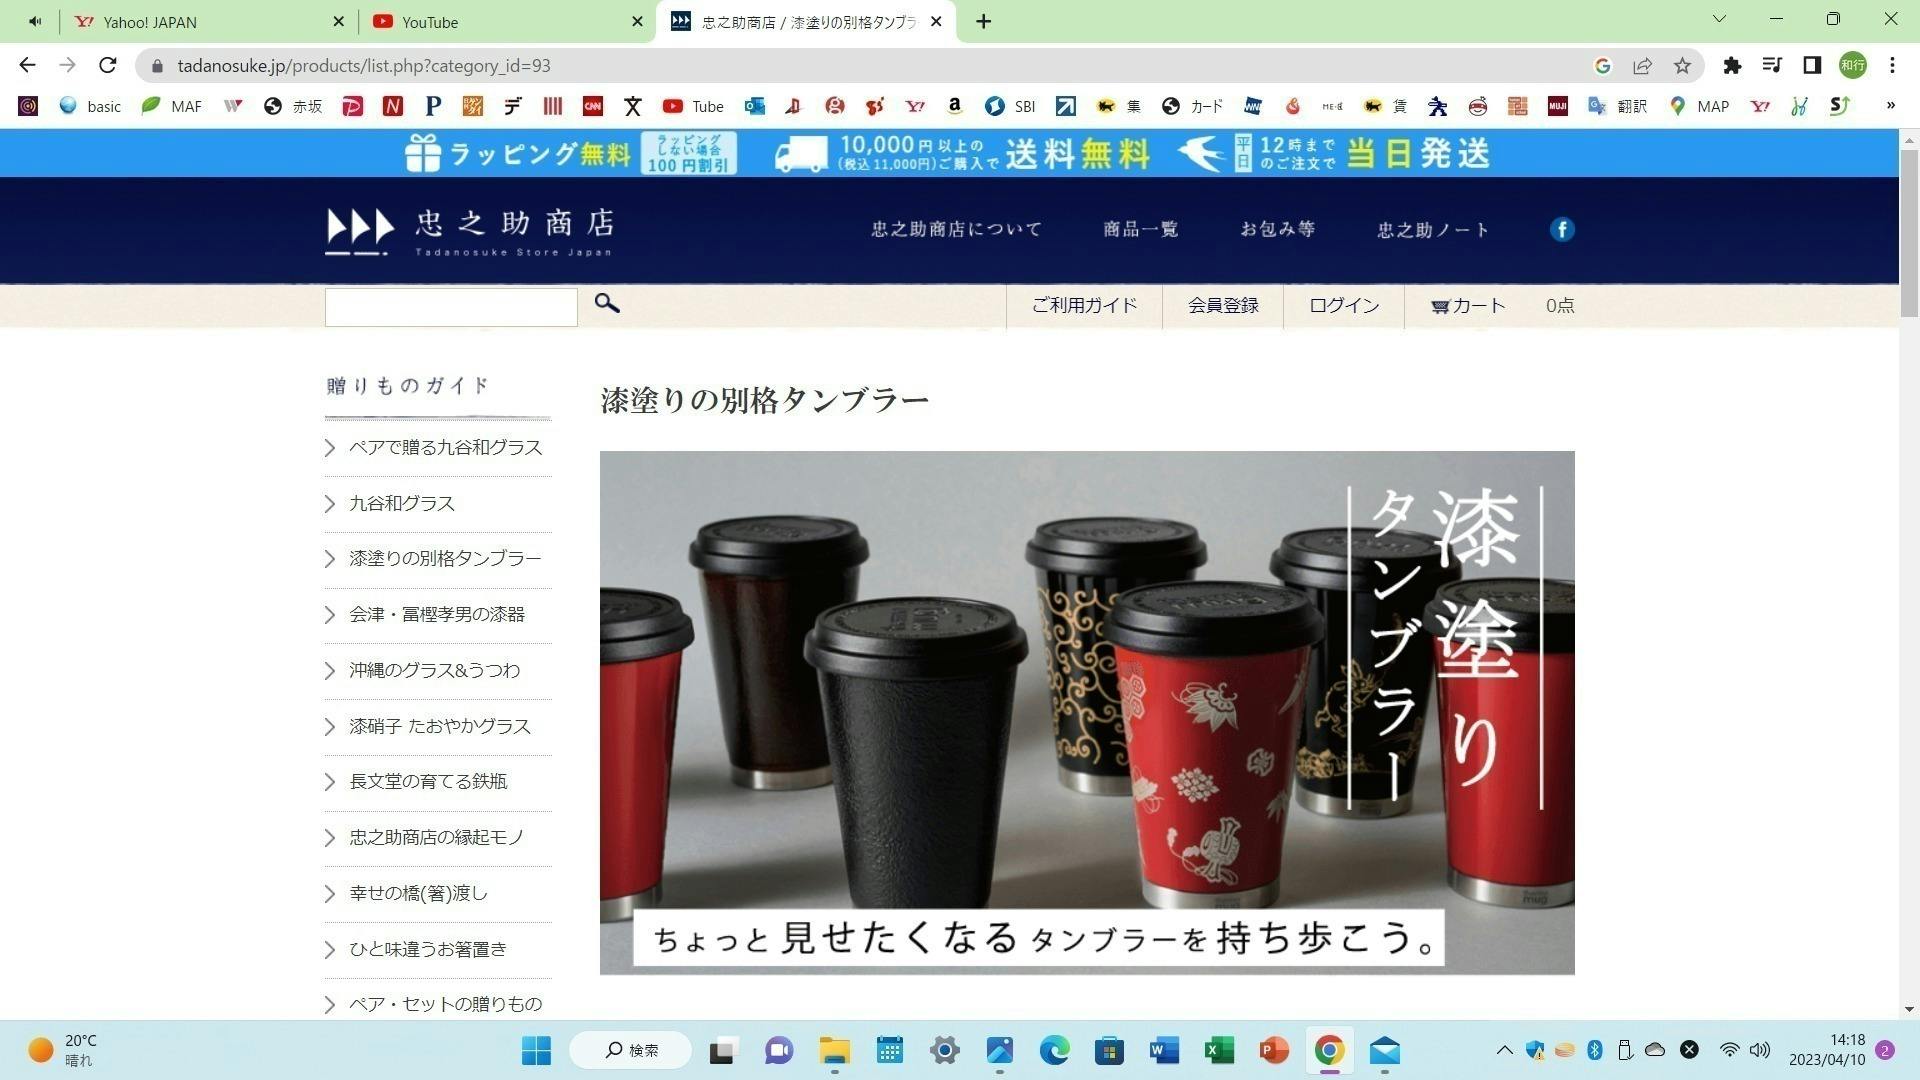Open the Amazon bookmark
This screenshot has width=1920, height=1080.
pos(954,106)
